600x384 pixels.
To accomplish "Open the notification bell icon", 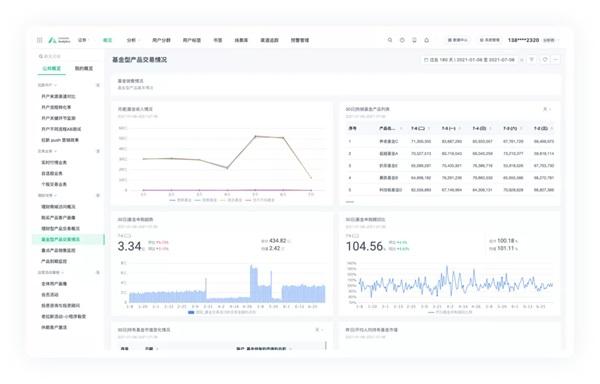I will click(427, 40).
